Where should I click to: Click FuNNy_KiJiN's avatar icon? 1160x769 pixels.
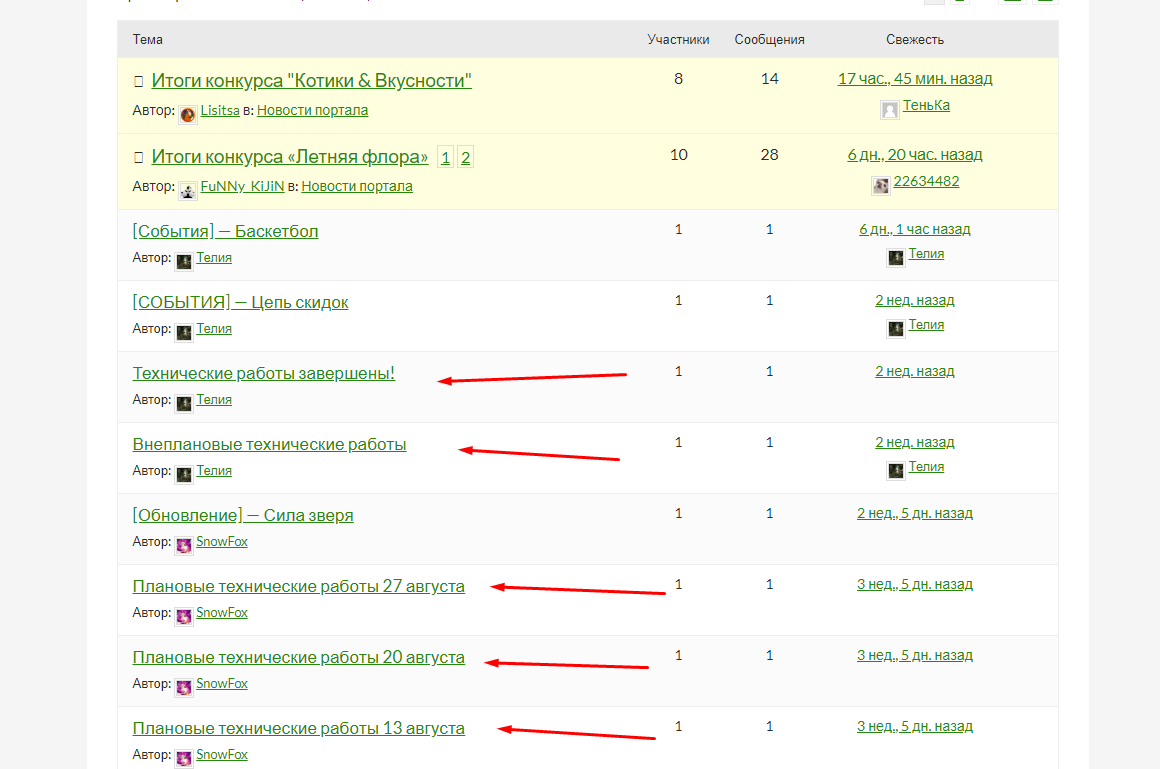point(188,189)
